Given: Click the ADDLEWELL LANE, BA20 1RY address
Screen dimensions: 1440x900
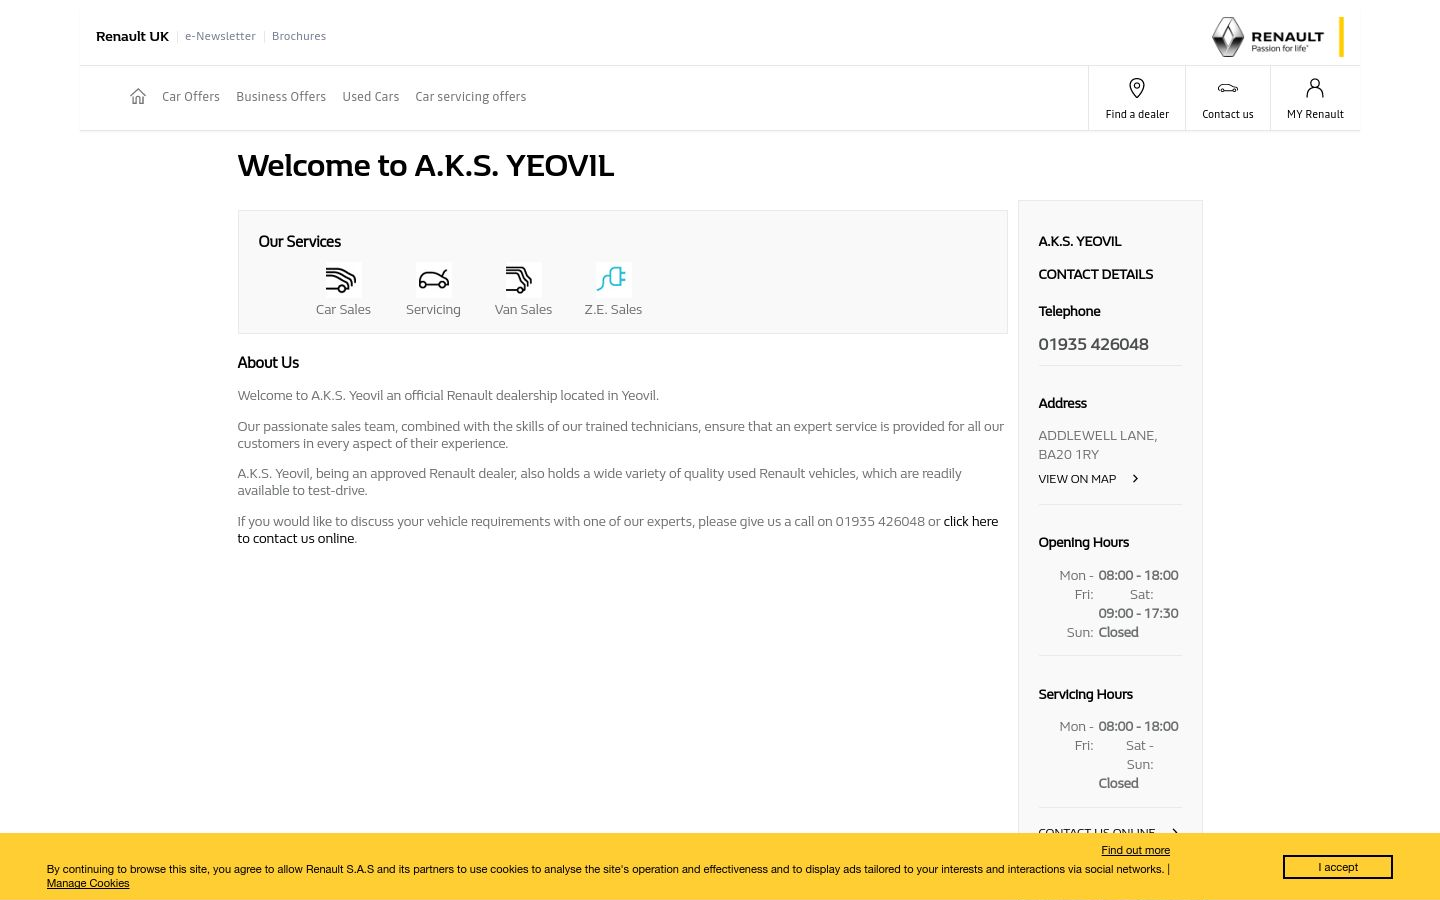Looking at the screenshot, I should tap(1097, 445).
